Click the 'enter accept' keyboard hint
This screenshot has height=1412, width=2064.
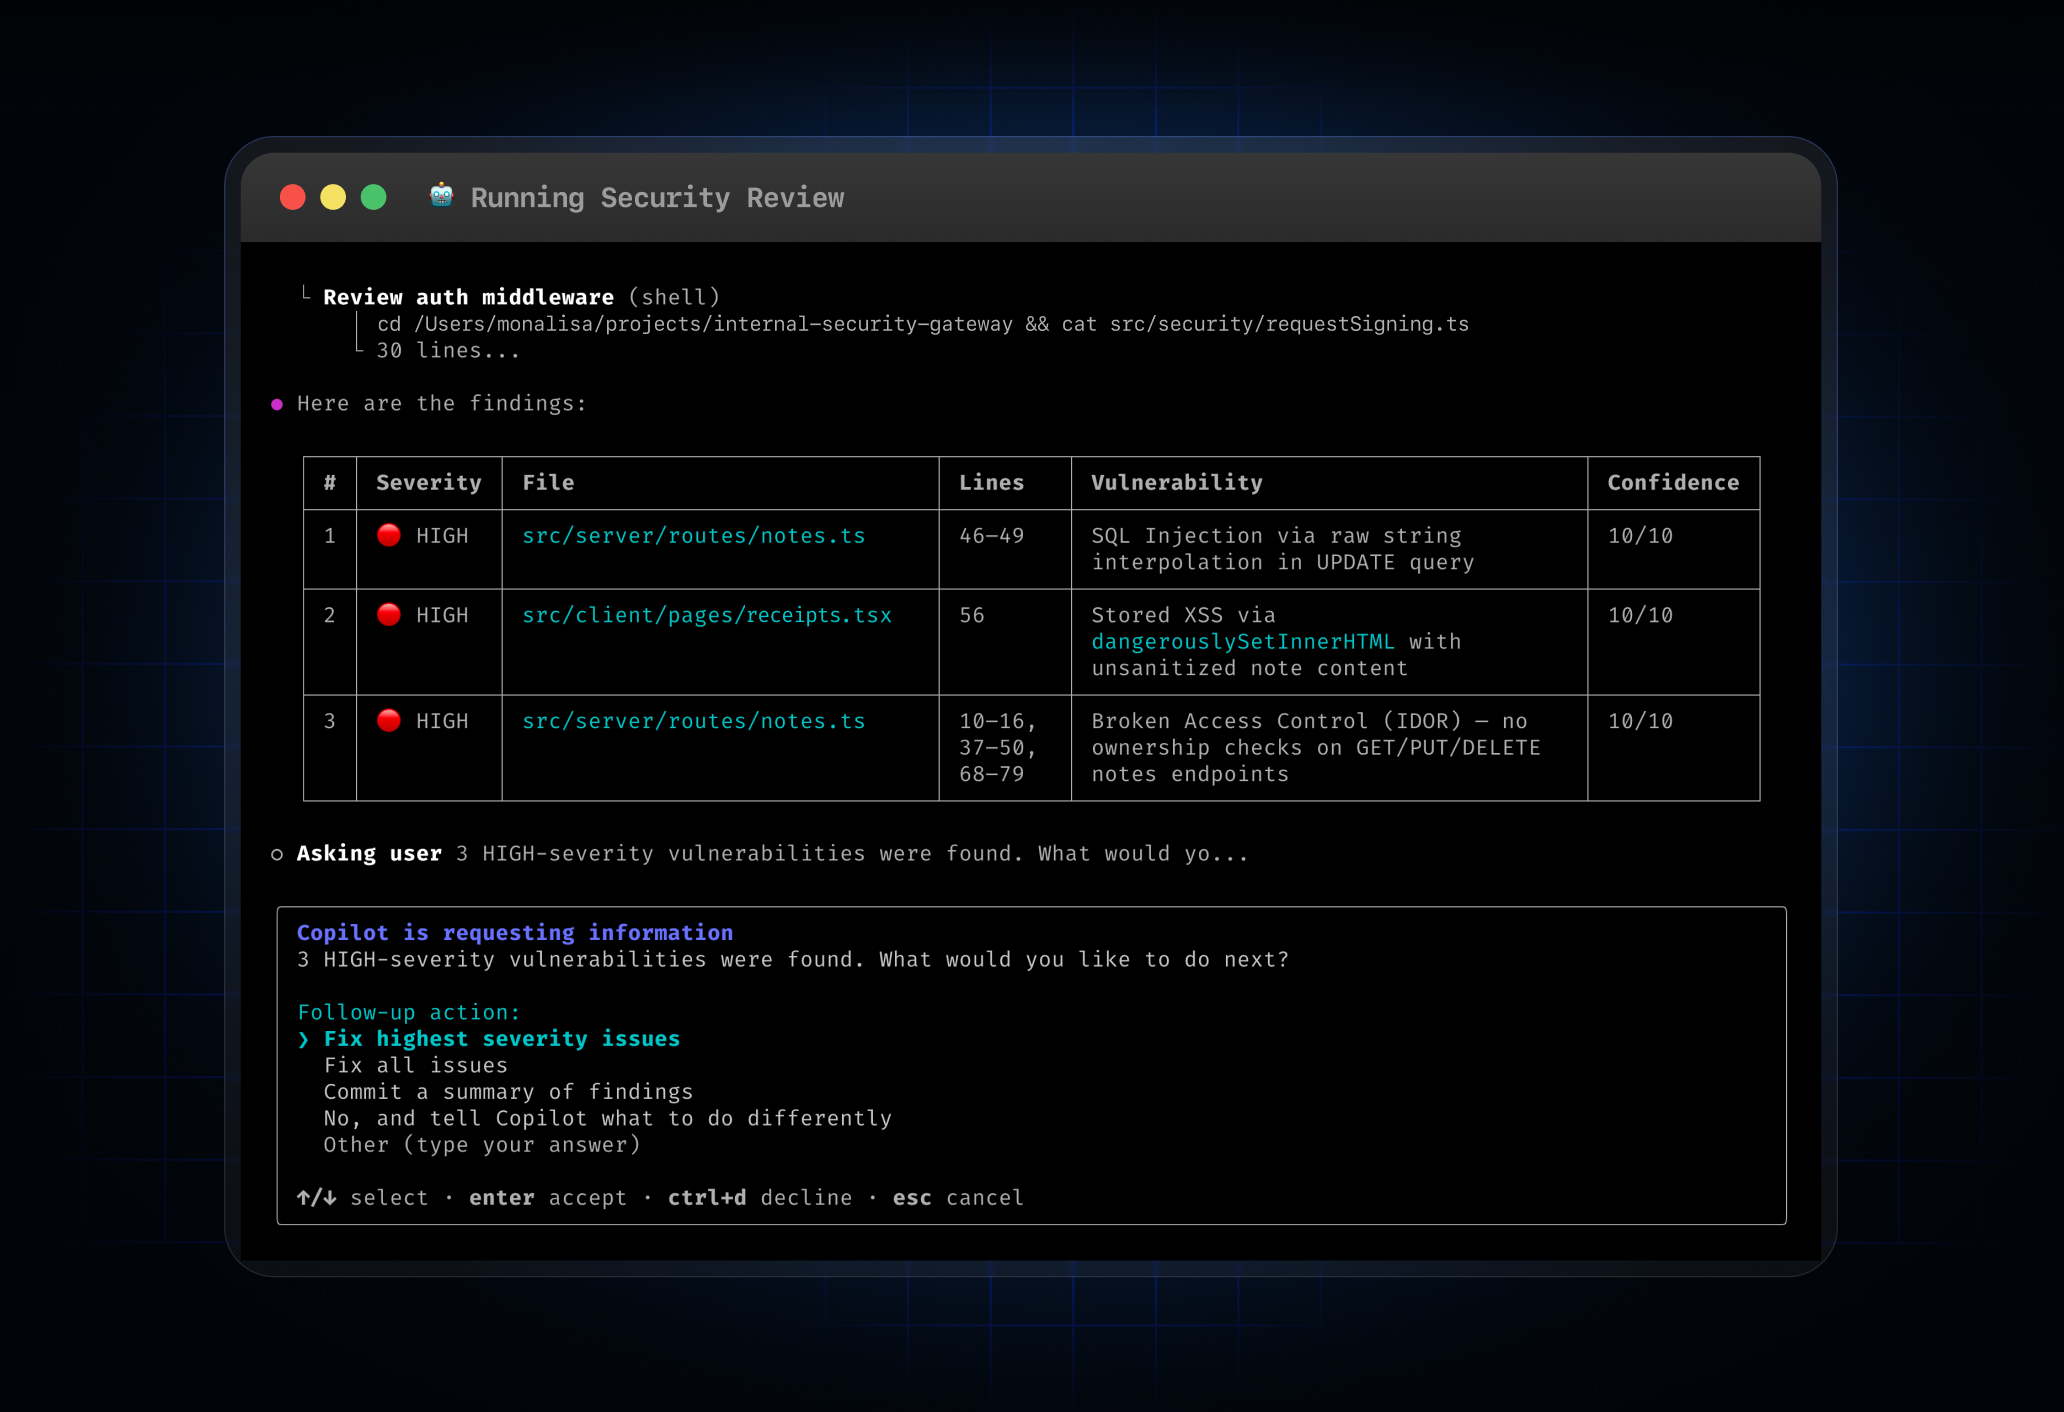[547, 1198]
